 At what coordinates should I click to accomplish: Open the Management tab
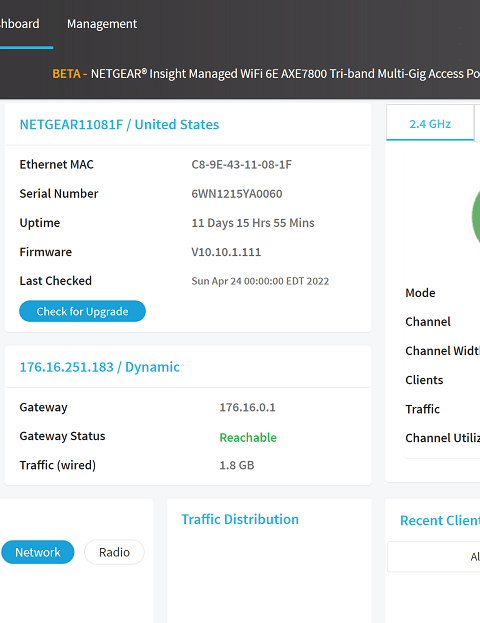pyautogui.click(x=102, y=24)
